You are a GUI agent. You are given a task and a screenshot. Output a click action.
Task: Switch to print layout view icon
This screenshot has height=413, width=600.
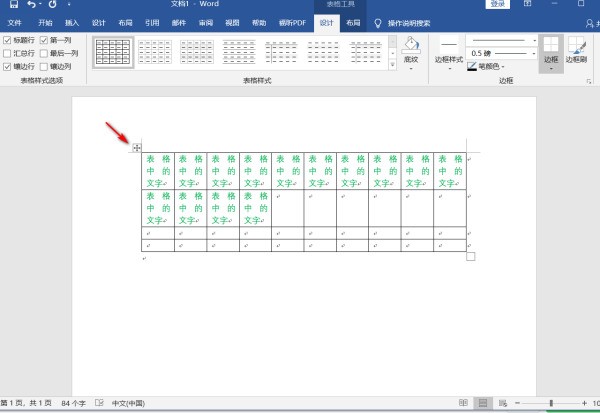click(483, 403)
